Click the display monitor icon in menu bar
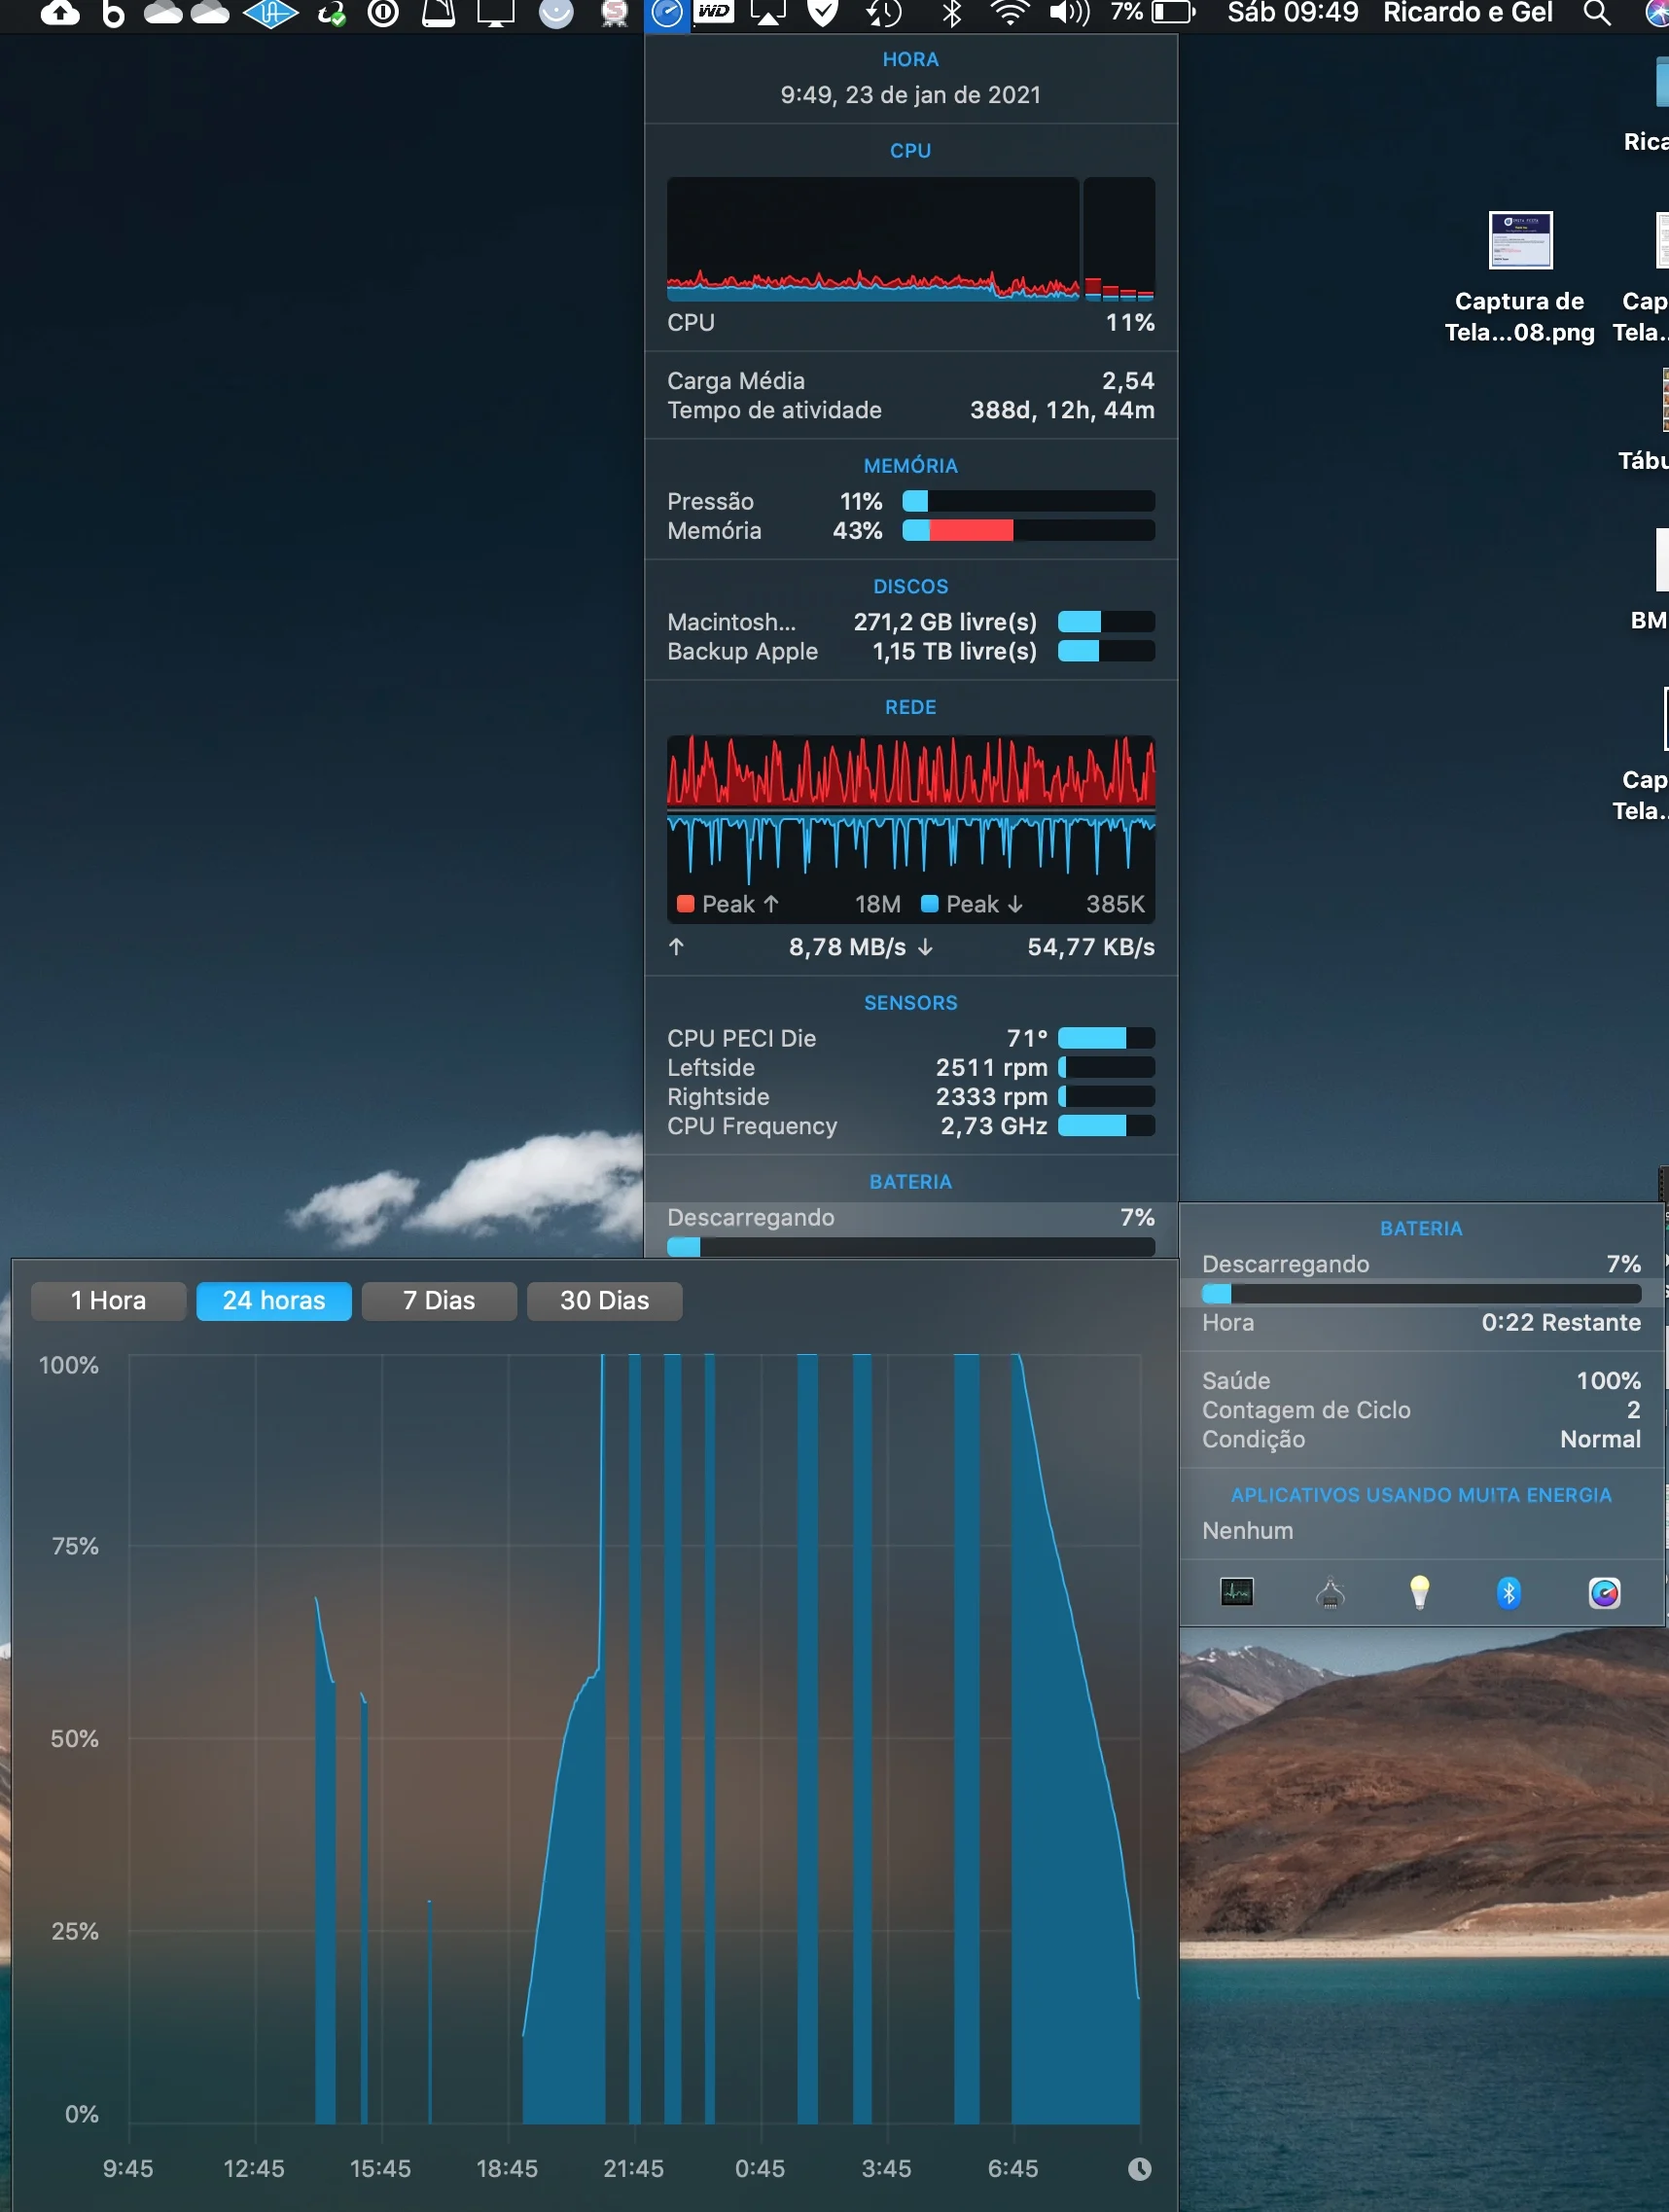 [495, 13]
